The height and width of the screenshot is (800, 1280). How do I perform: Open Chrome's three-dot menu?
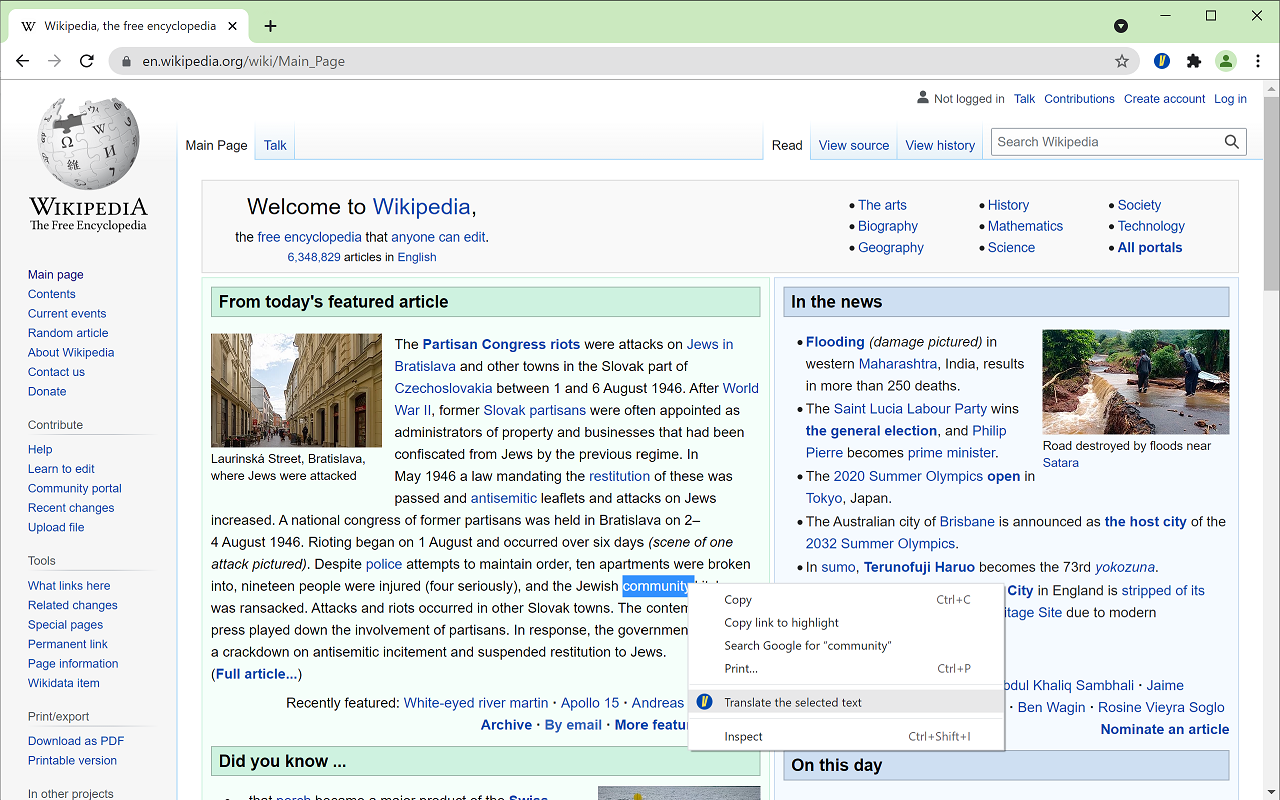(1258, 61)
